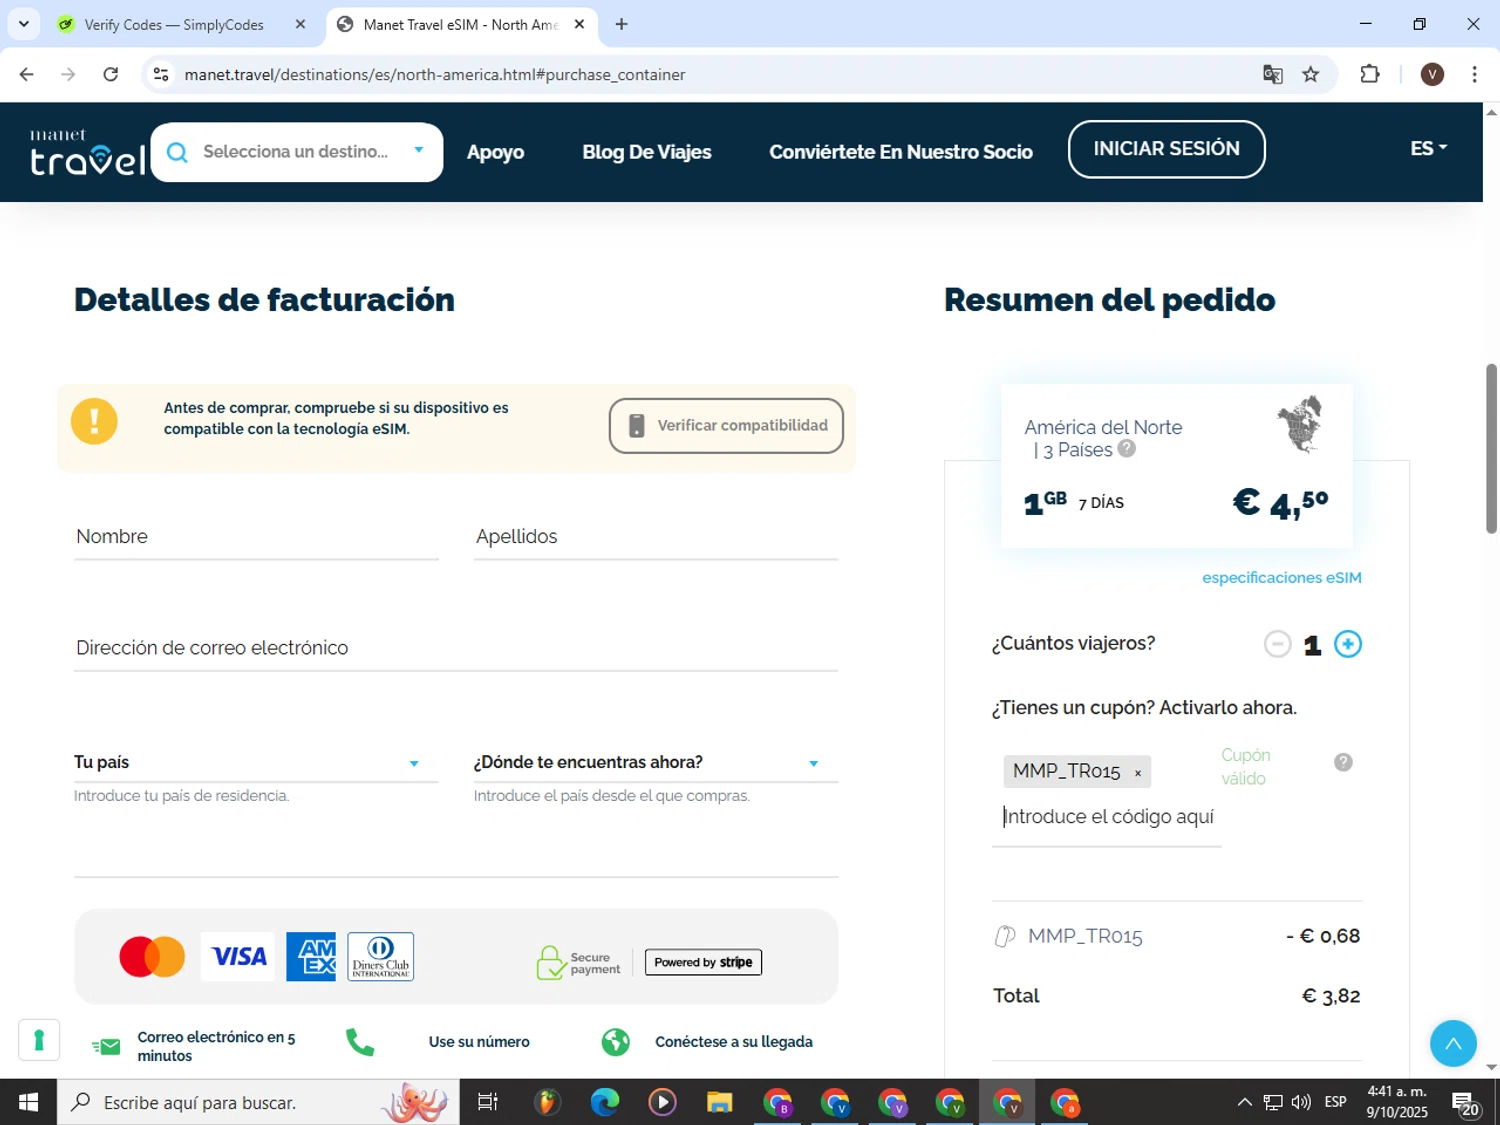Open the Windows Start menu
1500x1125 pixels.
(x=28, y=1102)
